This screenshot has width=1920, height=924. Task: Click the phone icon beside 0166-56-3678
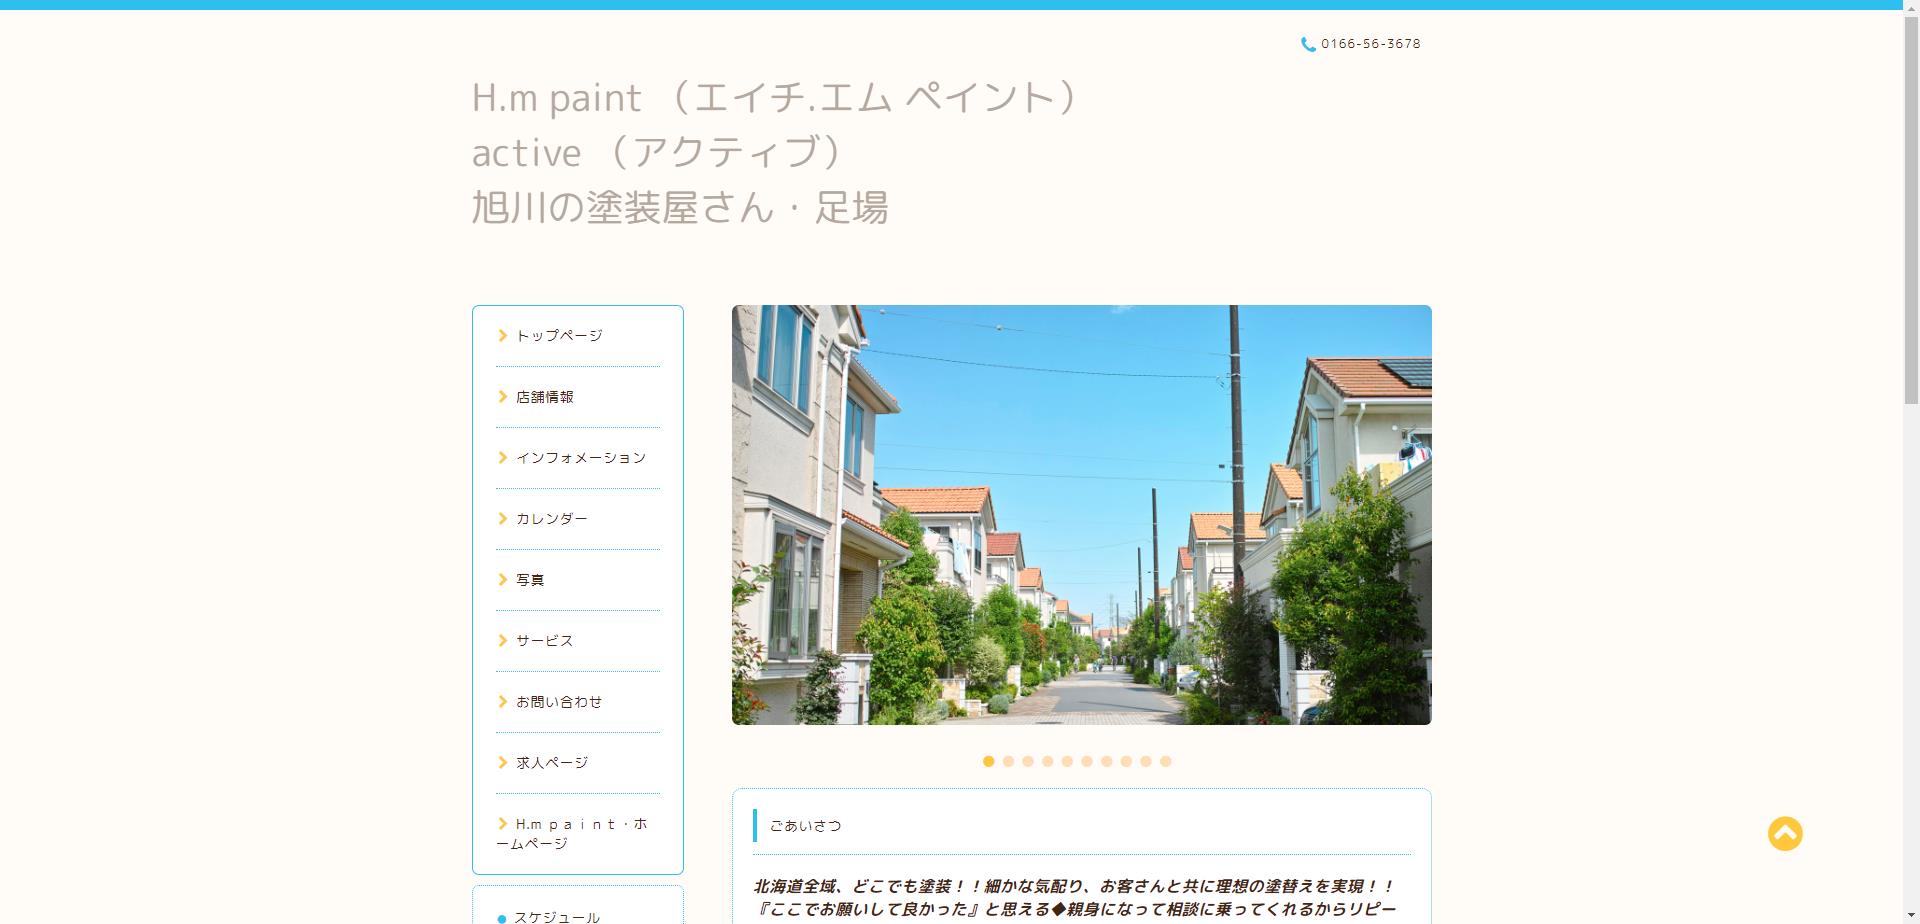pos(1308,44)
